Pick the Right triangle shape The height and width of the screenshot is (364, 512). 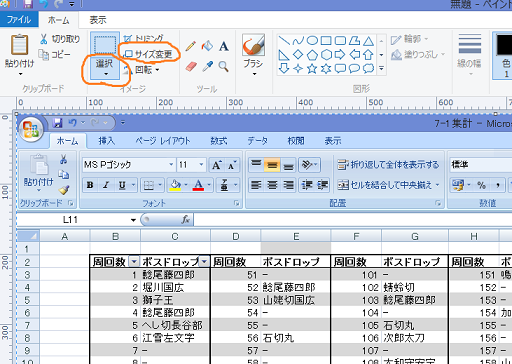pos(284,55)
